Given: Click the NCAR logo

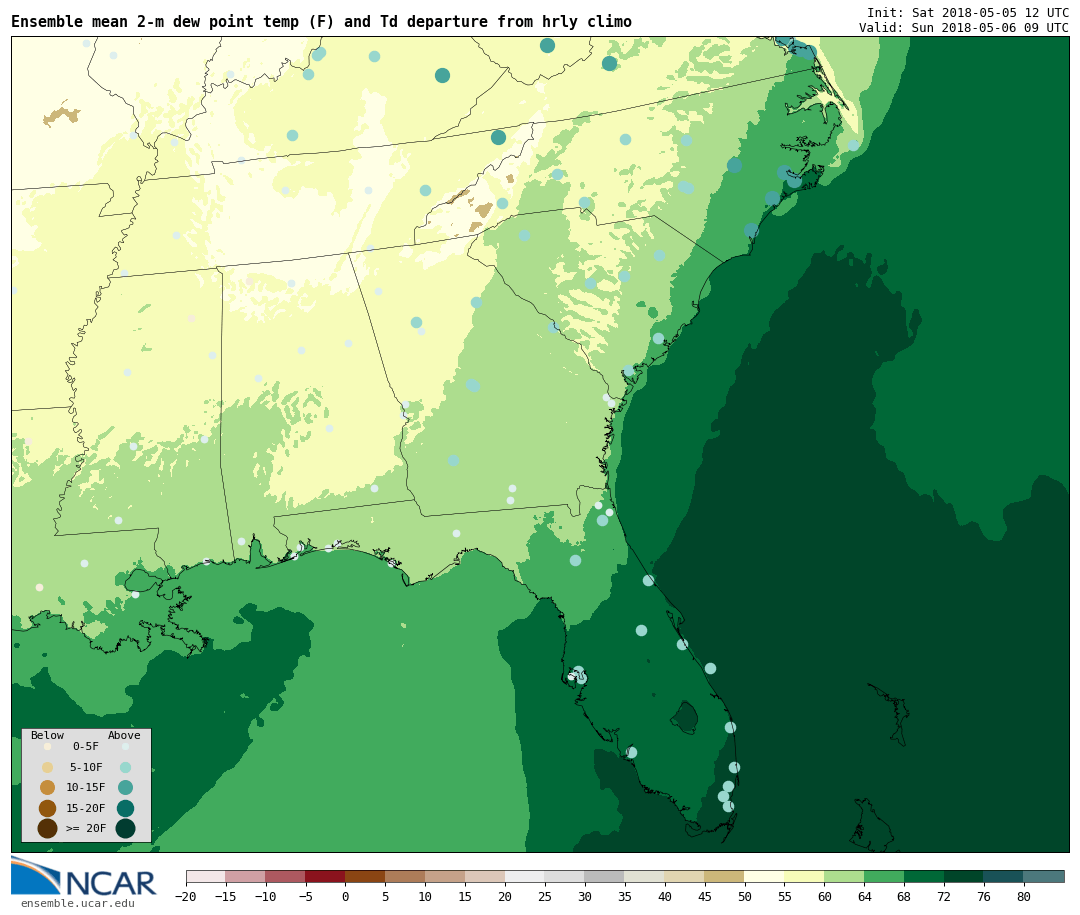Looking at the screenshot, I should [84, 876].
